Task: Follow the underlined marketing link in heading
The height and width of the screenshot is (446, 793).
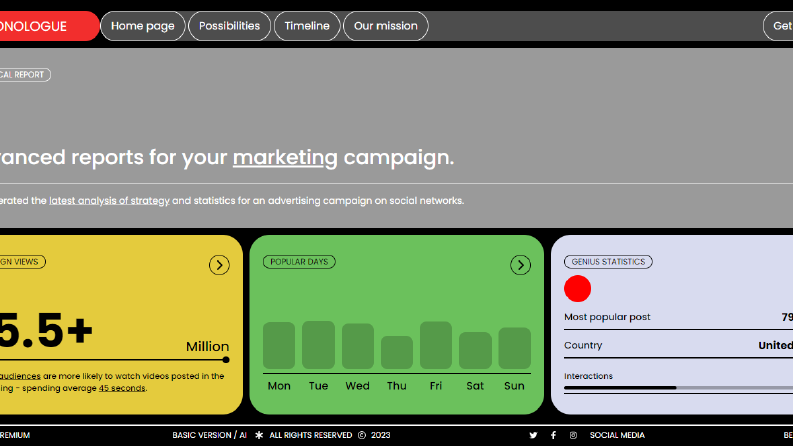Action: (285, 158)
